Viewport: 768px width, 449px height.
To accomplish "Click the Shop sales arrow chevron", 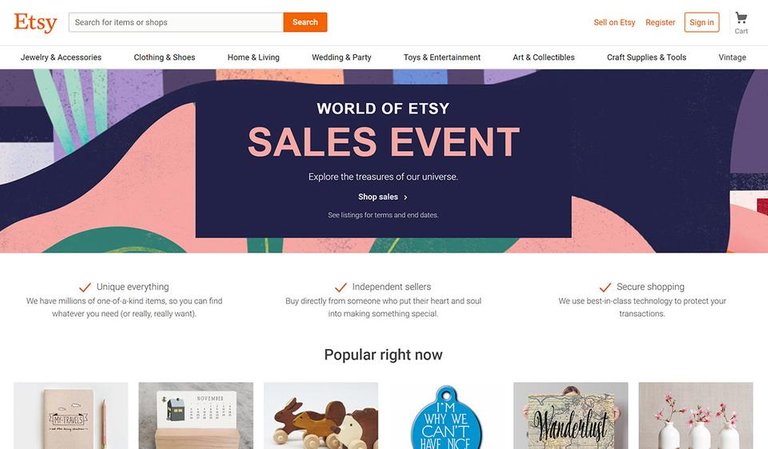I will tap(406, 198).
